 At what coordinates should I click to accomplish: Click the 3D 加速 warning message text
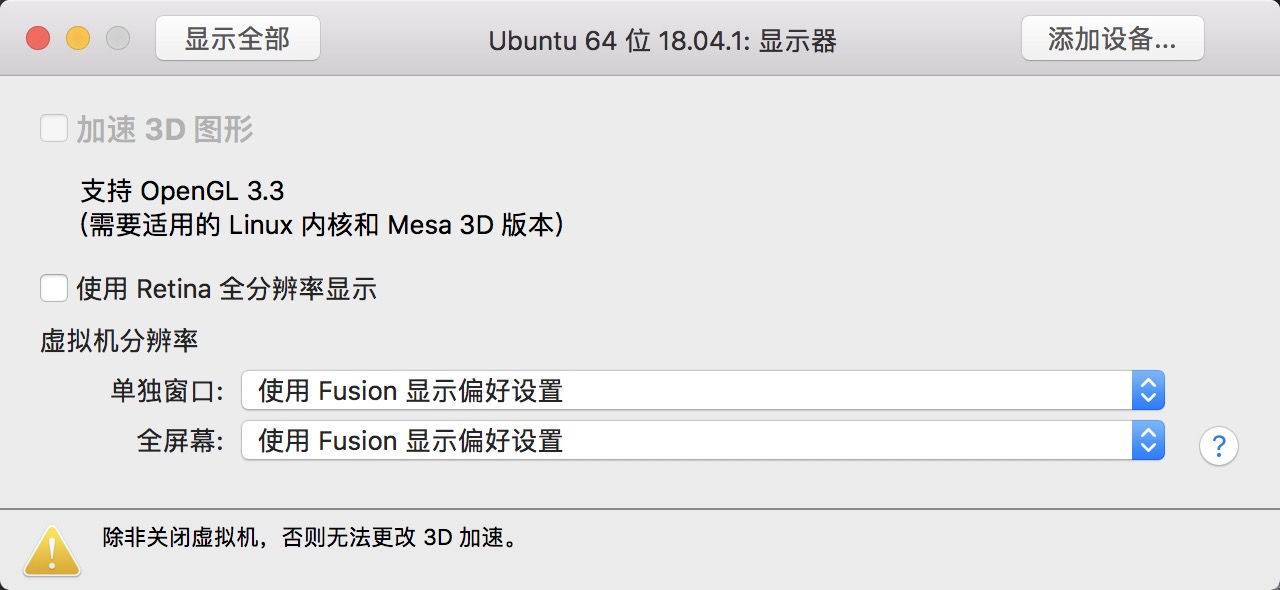[x=310, y=537]
